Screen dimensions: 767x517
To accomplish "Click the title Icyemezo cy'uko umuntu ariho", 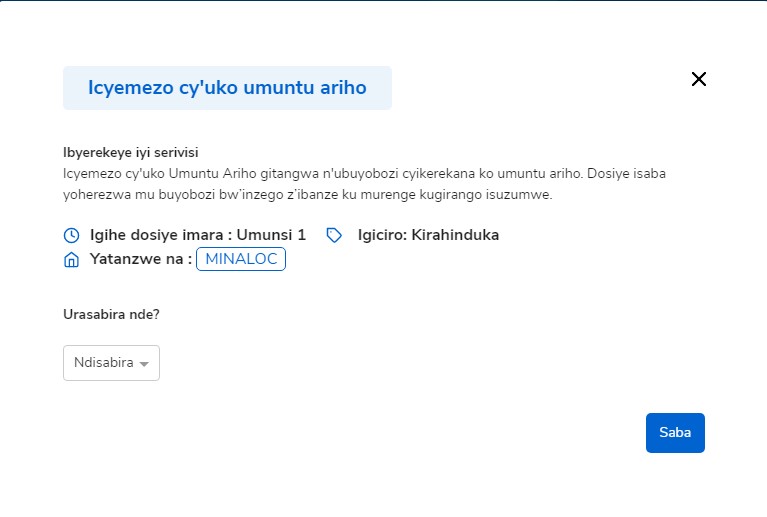I will (227, 88).
